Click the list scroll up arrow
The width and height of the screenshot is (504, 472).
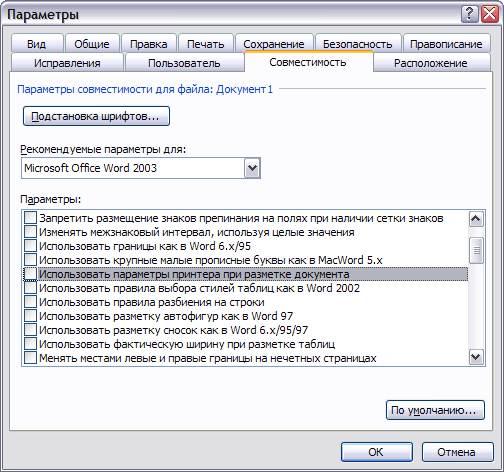tap(476, 219)
